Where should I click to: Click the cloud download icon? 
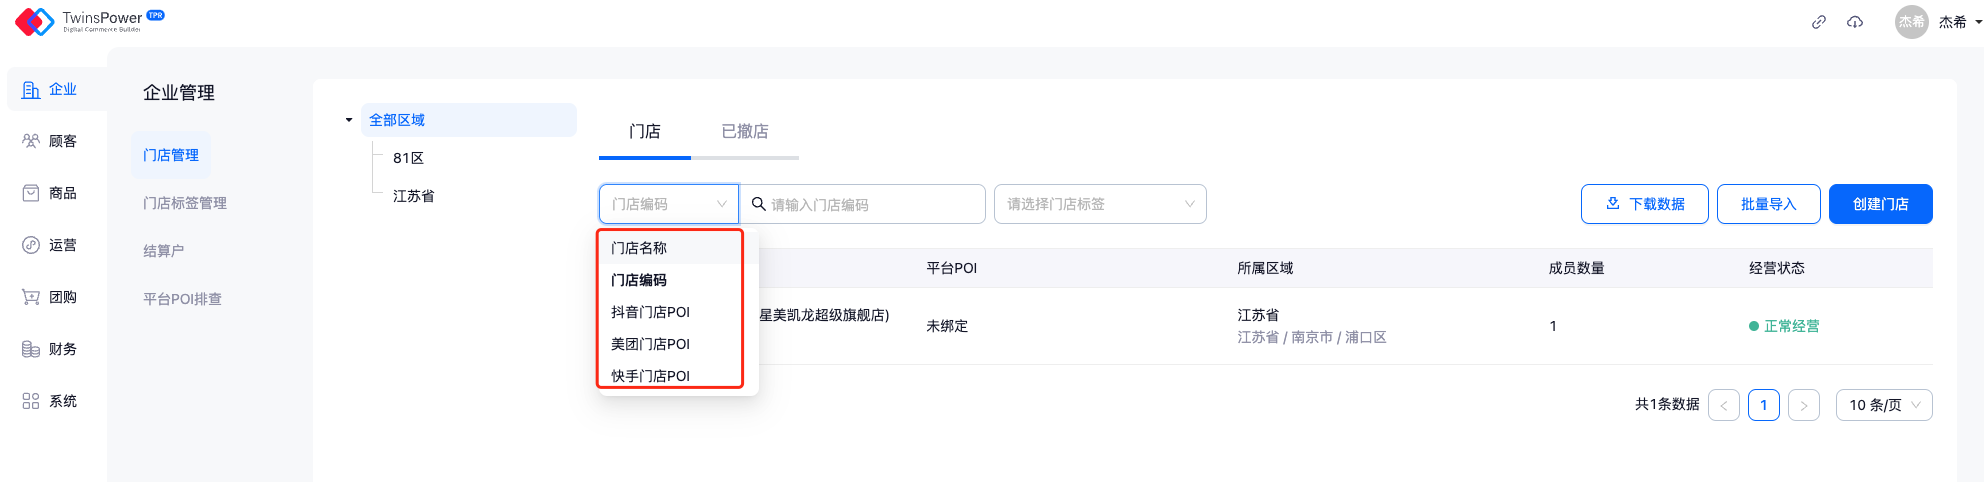[x=1855, y=22]
